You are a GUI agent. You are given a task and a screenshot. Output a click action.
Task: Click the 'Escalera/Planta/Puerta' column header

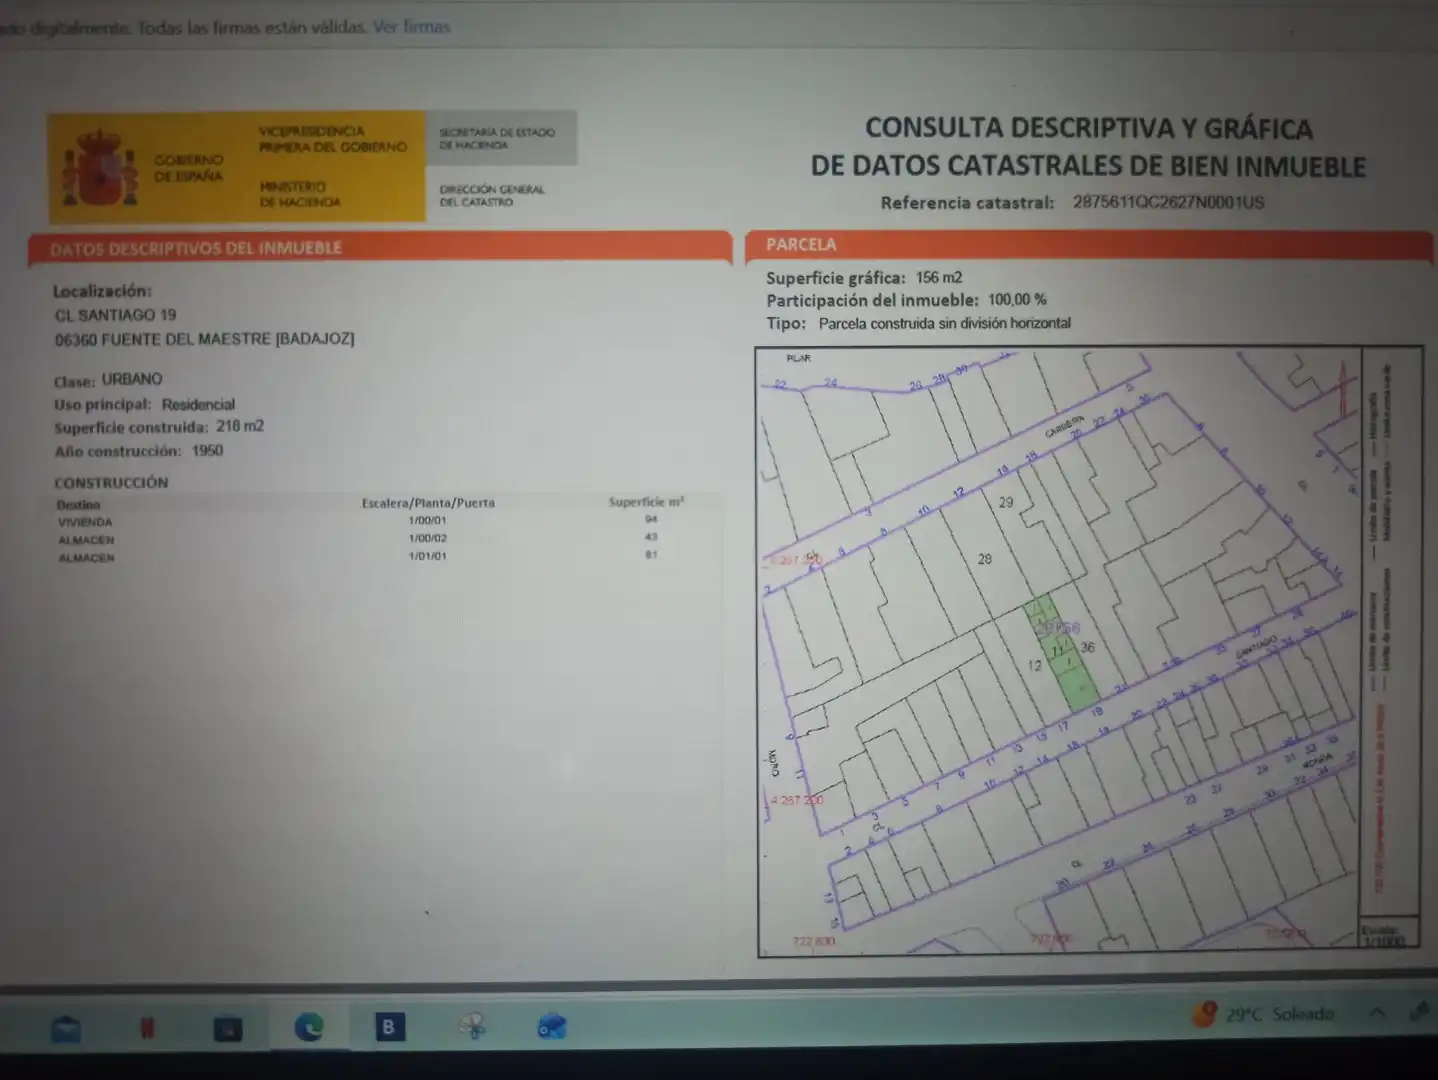428,502
